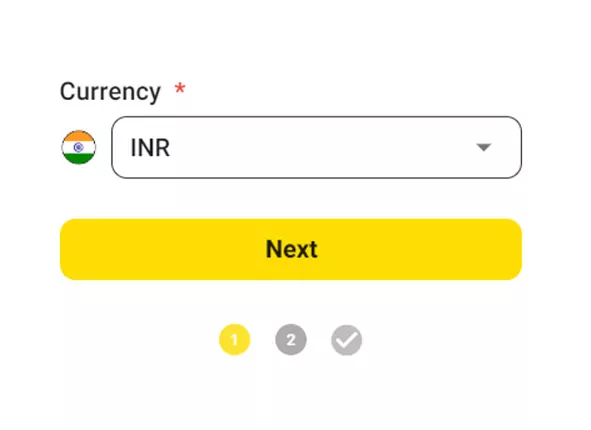Jump to the final confirmation step indicator

coord(346,340)
